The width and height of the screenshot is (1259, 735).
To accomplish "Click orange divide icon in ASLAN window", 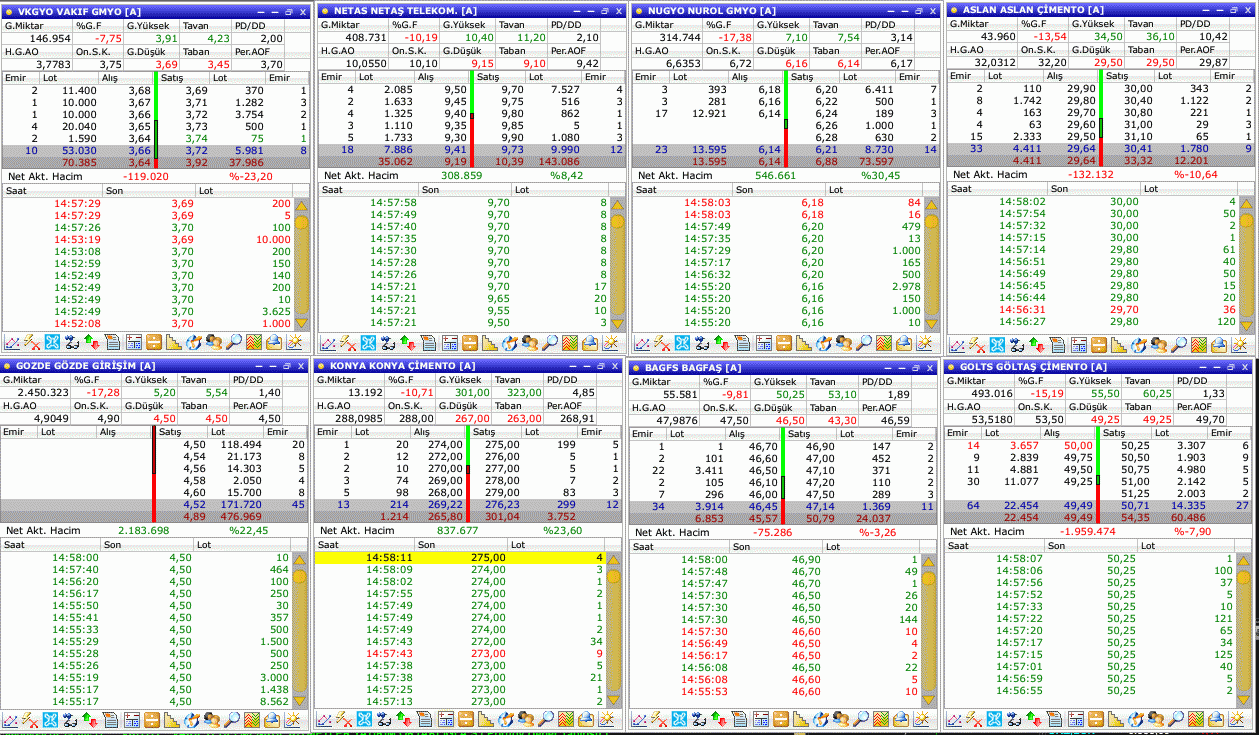I will [1099, 345].
